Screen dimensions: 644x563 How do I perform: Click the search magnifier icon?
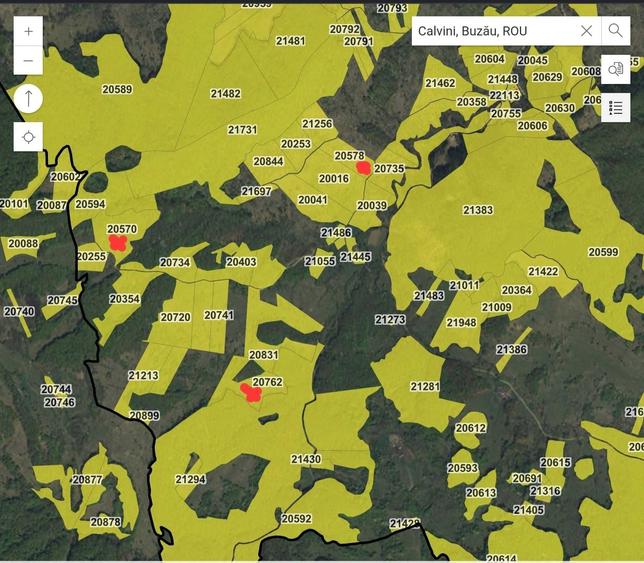(x=616, y=31)
